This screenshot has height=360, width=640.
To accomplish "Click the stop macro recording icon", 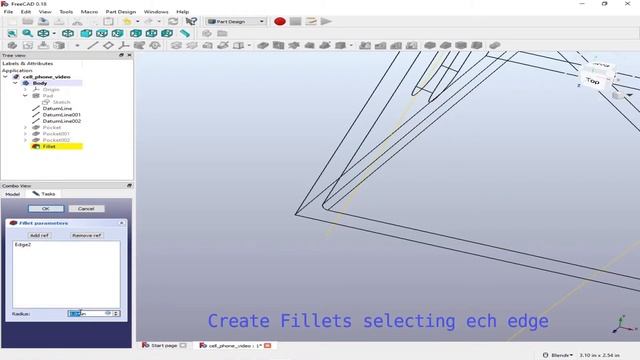I will pos(295,21).
